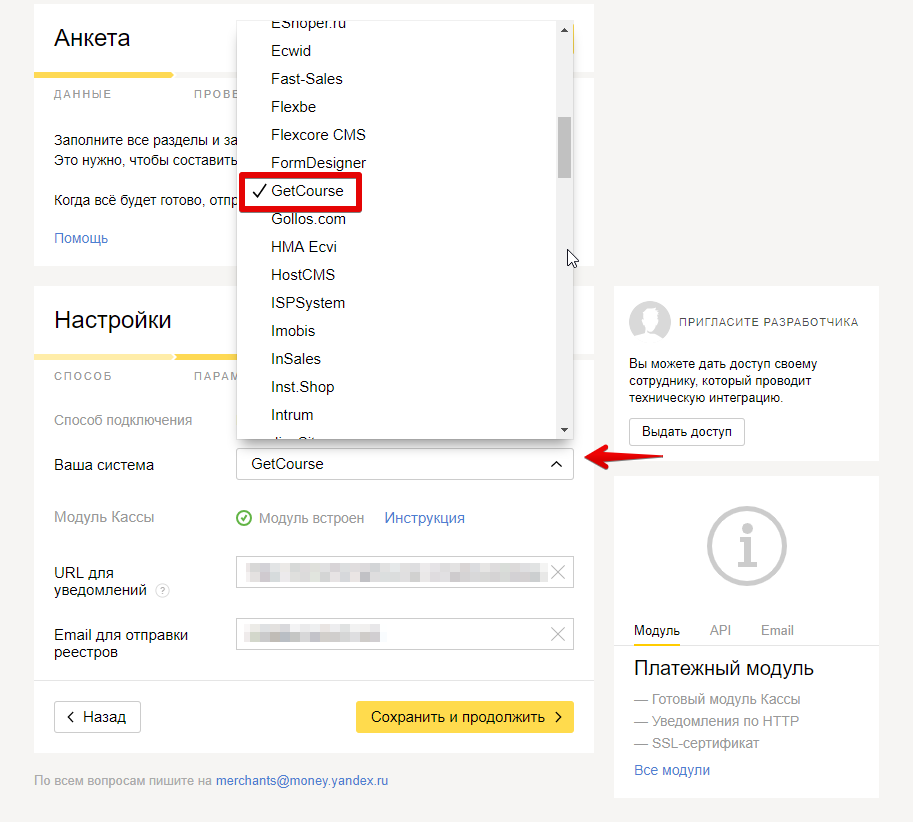Email merchants@money.yandex.ru support link
The height and width of the screenshot is (822, 913).
coord(302,781)
